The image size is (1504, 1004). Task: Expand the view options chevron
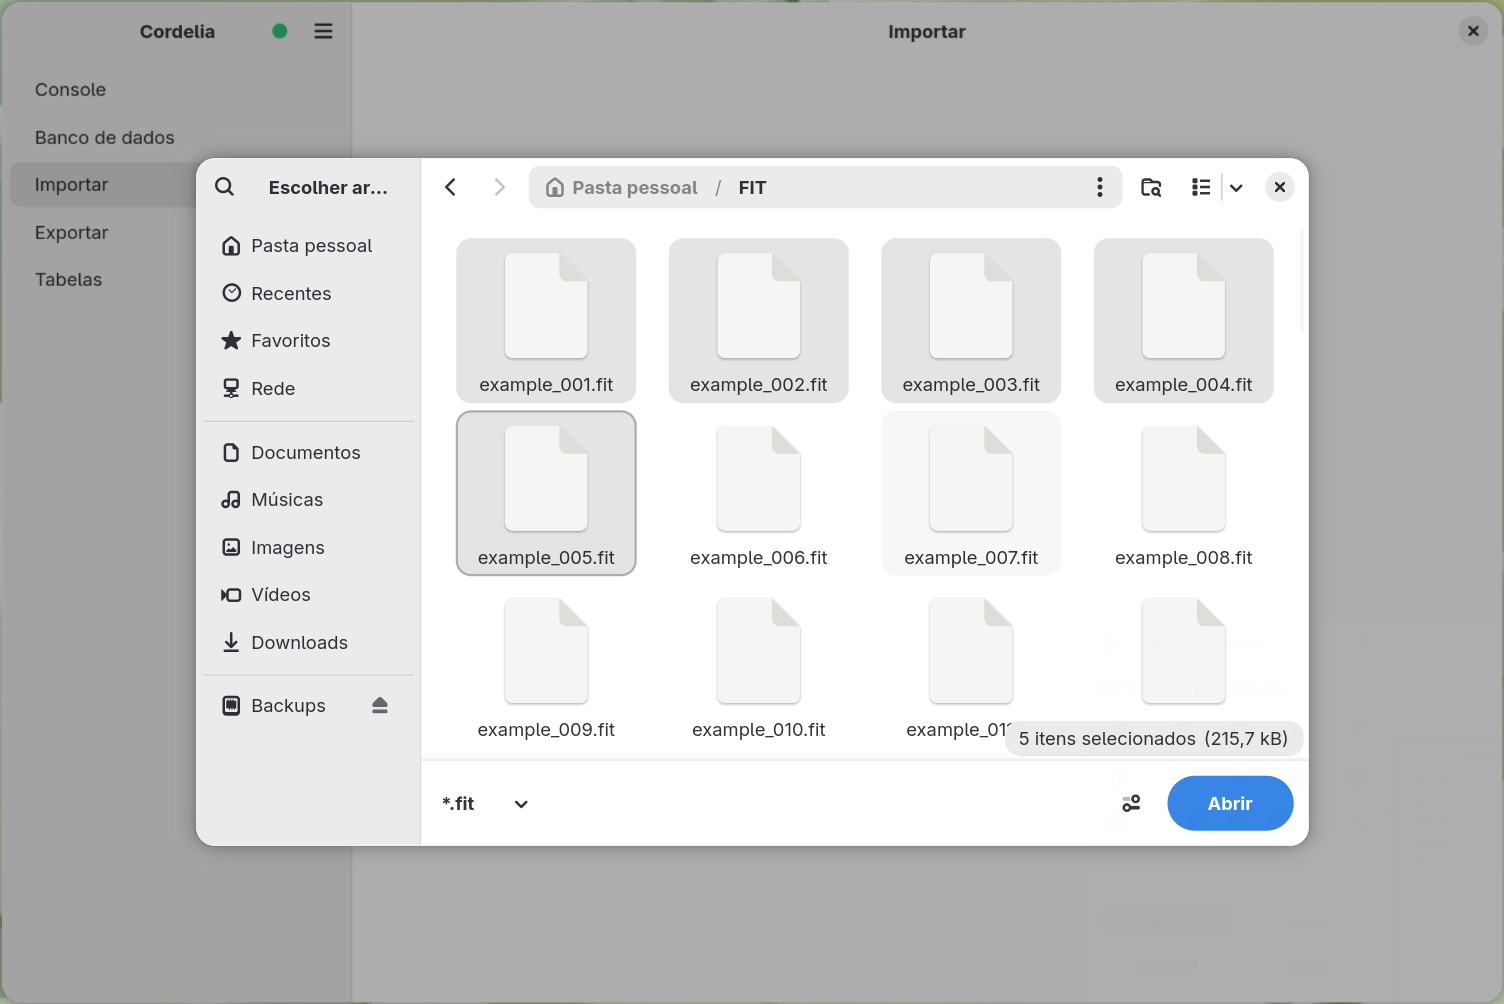[x=1236, y=187]
